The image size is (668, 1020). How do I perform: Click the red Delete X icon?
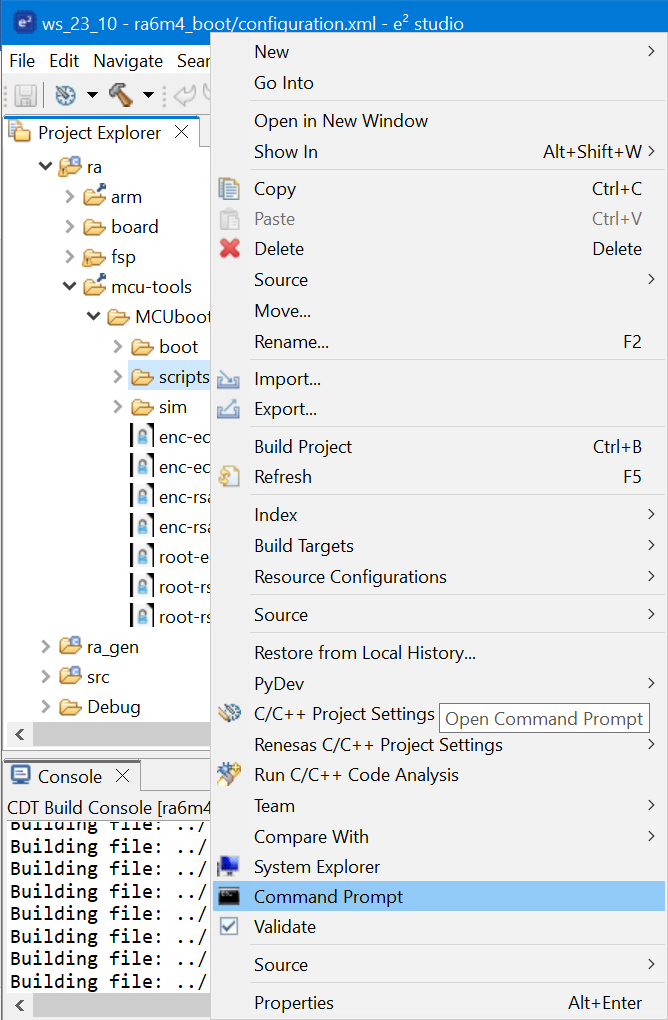pos(230,248)
